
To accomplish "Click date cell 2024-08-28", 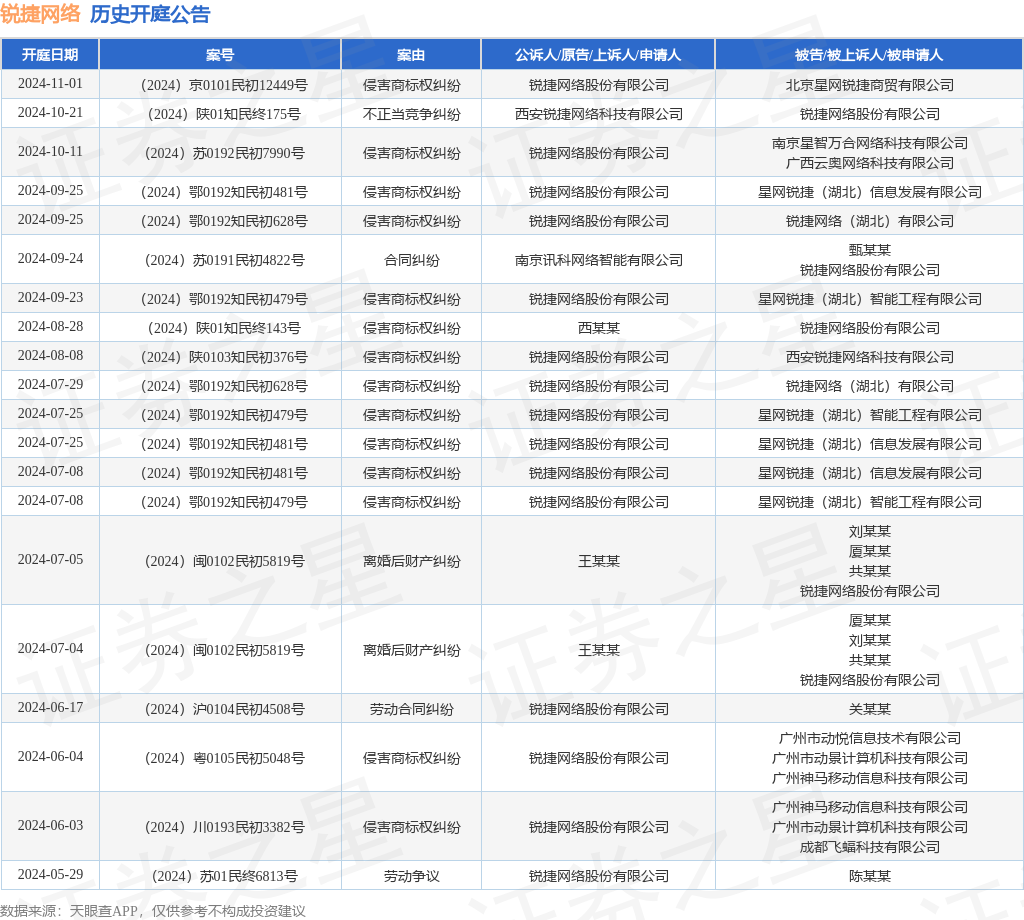I will [x=50, y=326].
